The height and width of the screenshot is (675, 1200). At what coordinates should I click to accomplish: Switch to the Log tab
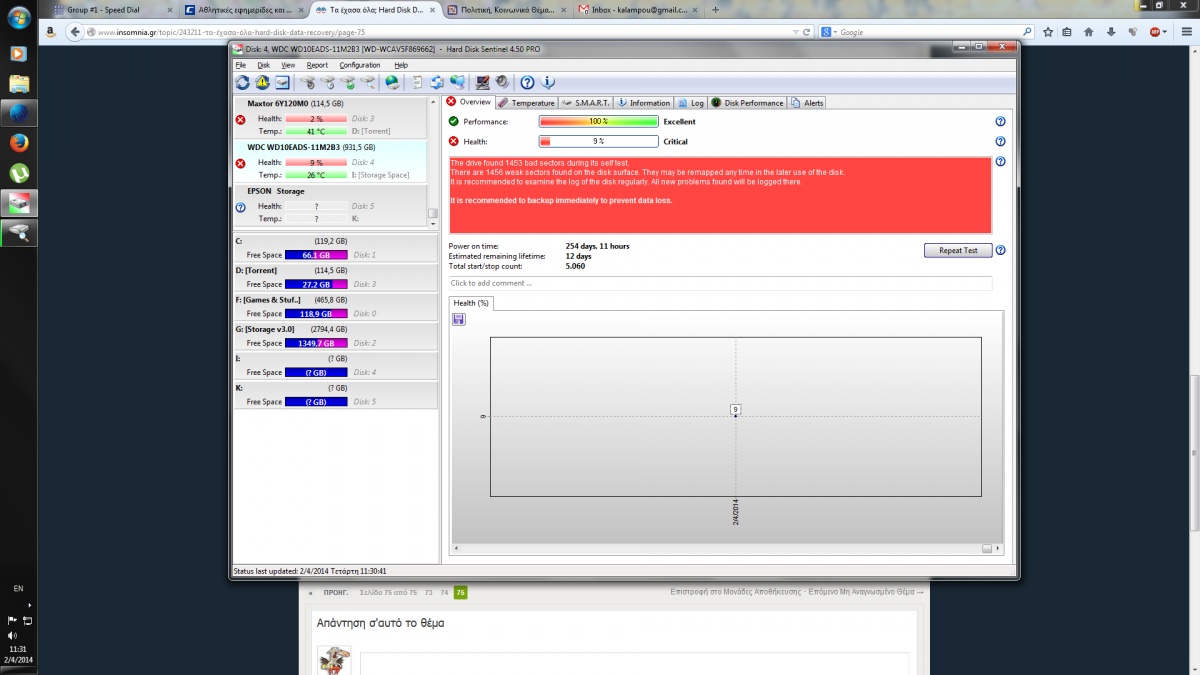click(691, 102)
